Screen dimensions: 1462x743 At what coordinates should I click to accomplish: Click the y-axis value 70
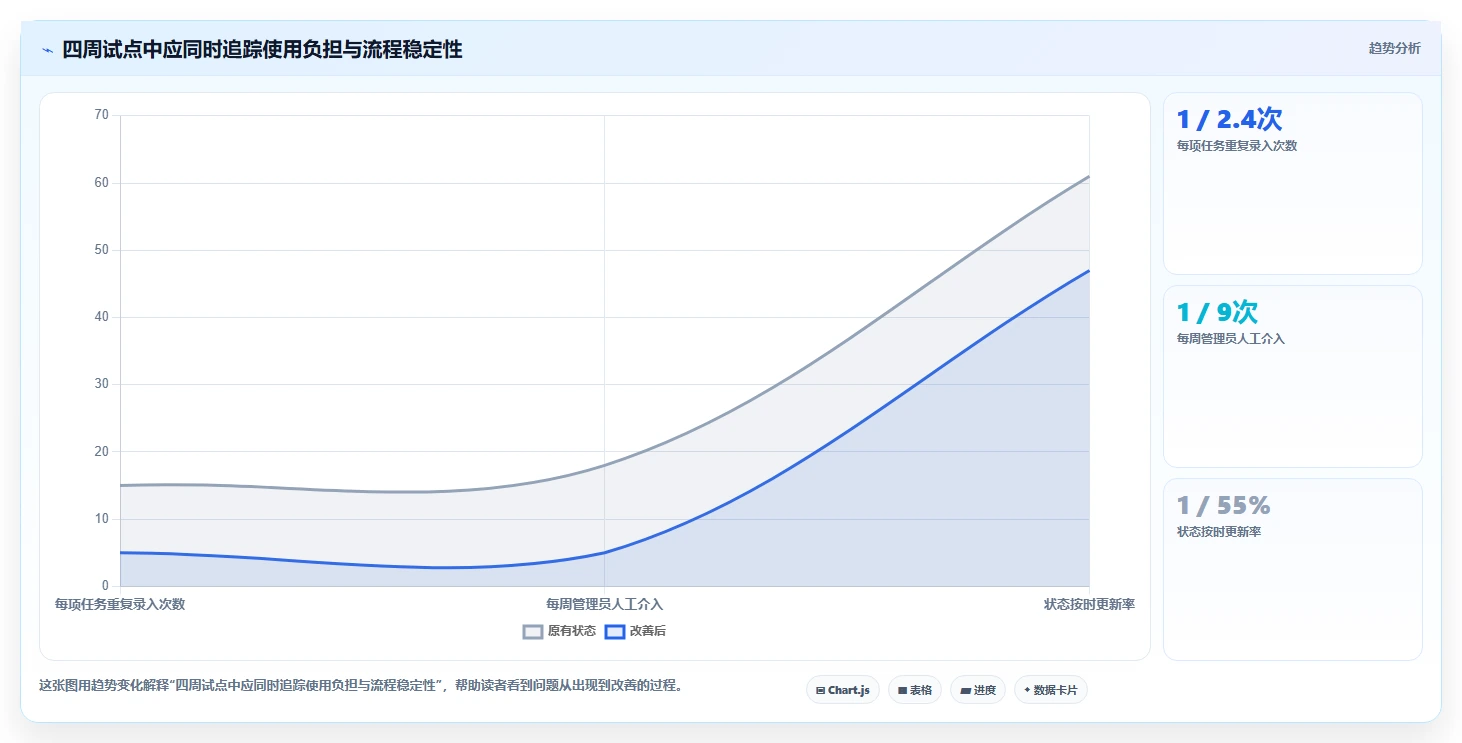(x=101, y=115)
